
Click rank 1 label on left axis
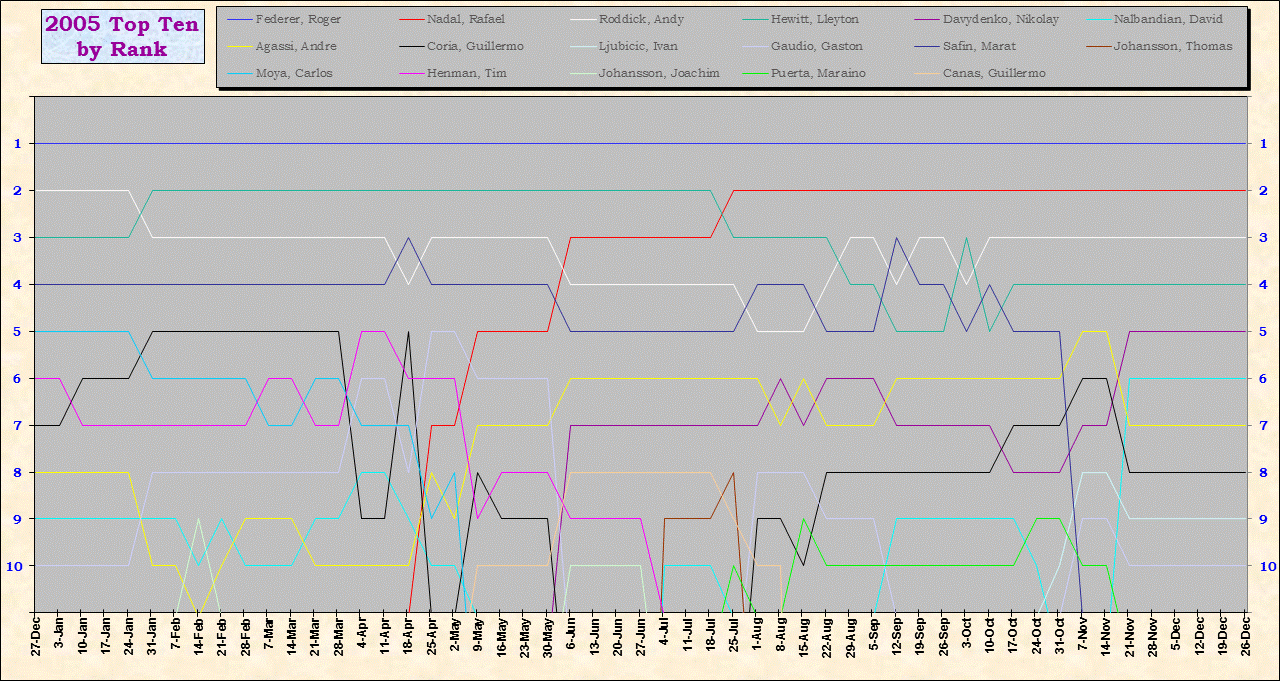(17, 144)
